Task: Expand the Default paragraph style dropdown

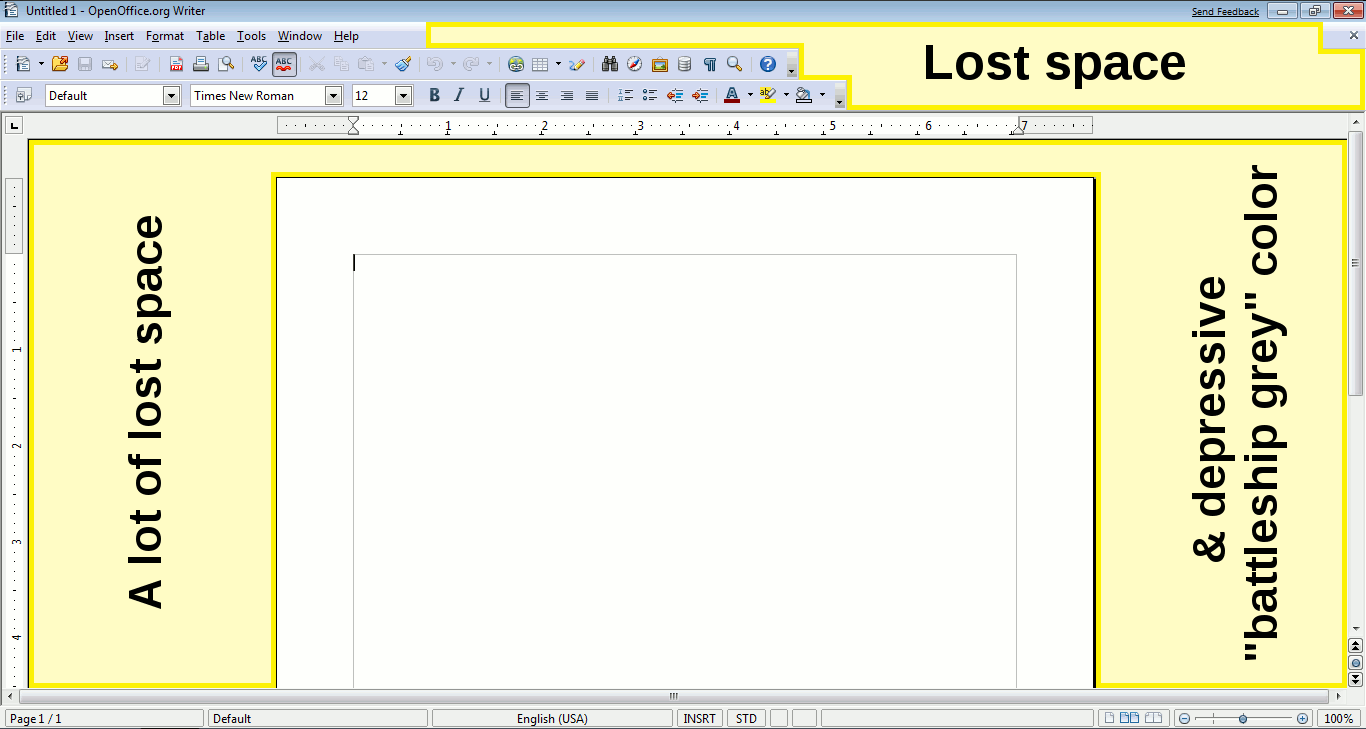Action: [x=171, y=96]
